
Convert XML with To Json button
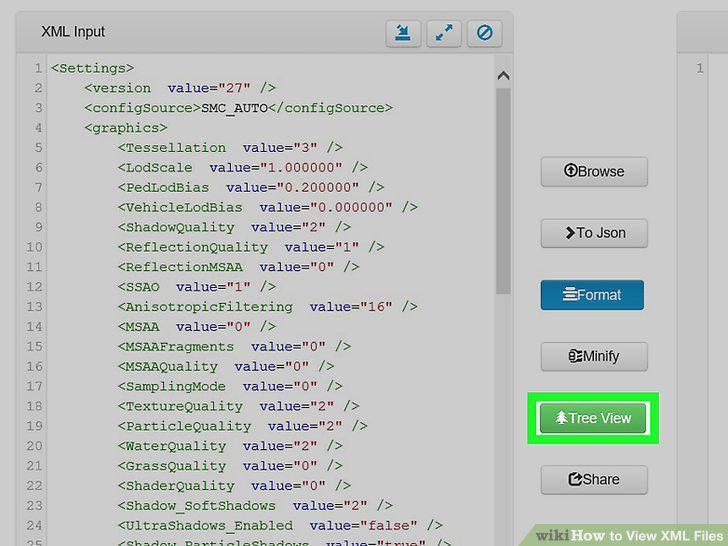pos(594,233)
